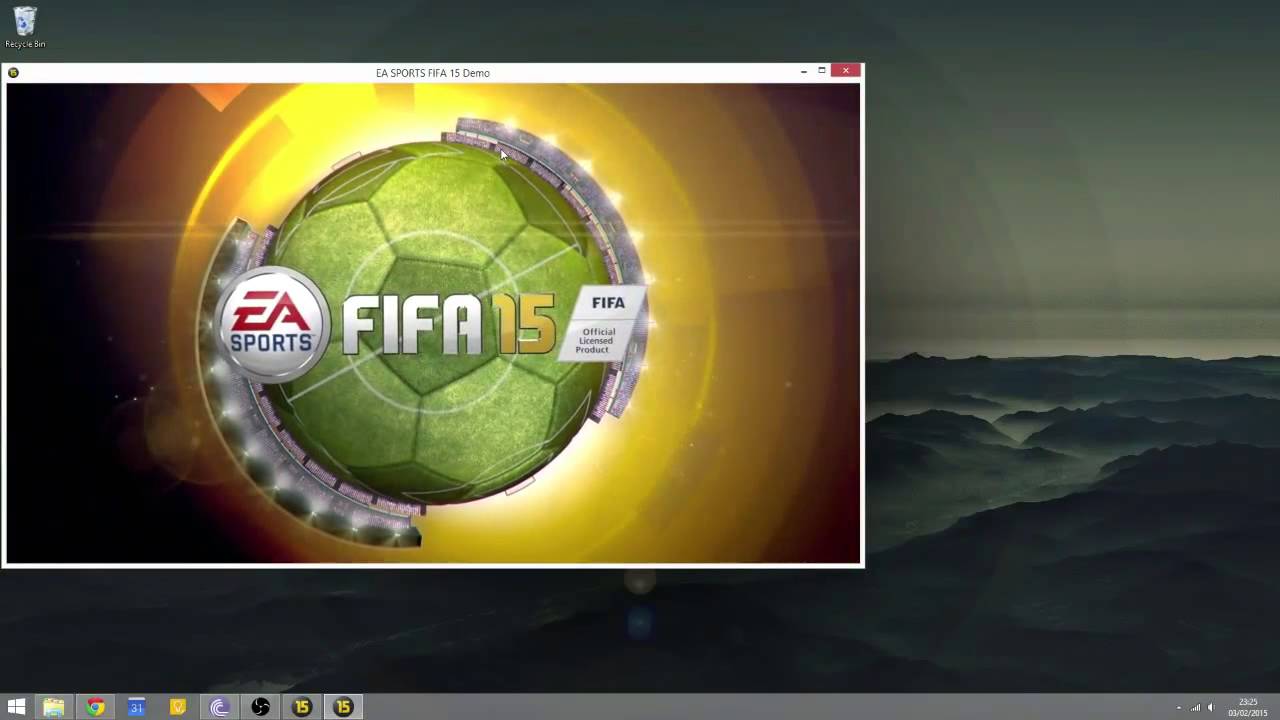Click the FIFA 15 Demo window title icon
Screen dimensions: 1280x720
13,73
